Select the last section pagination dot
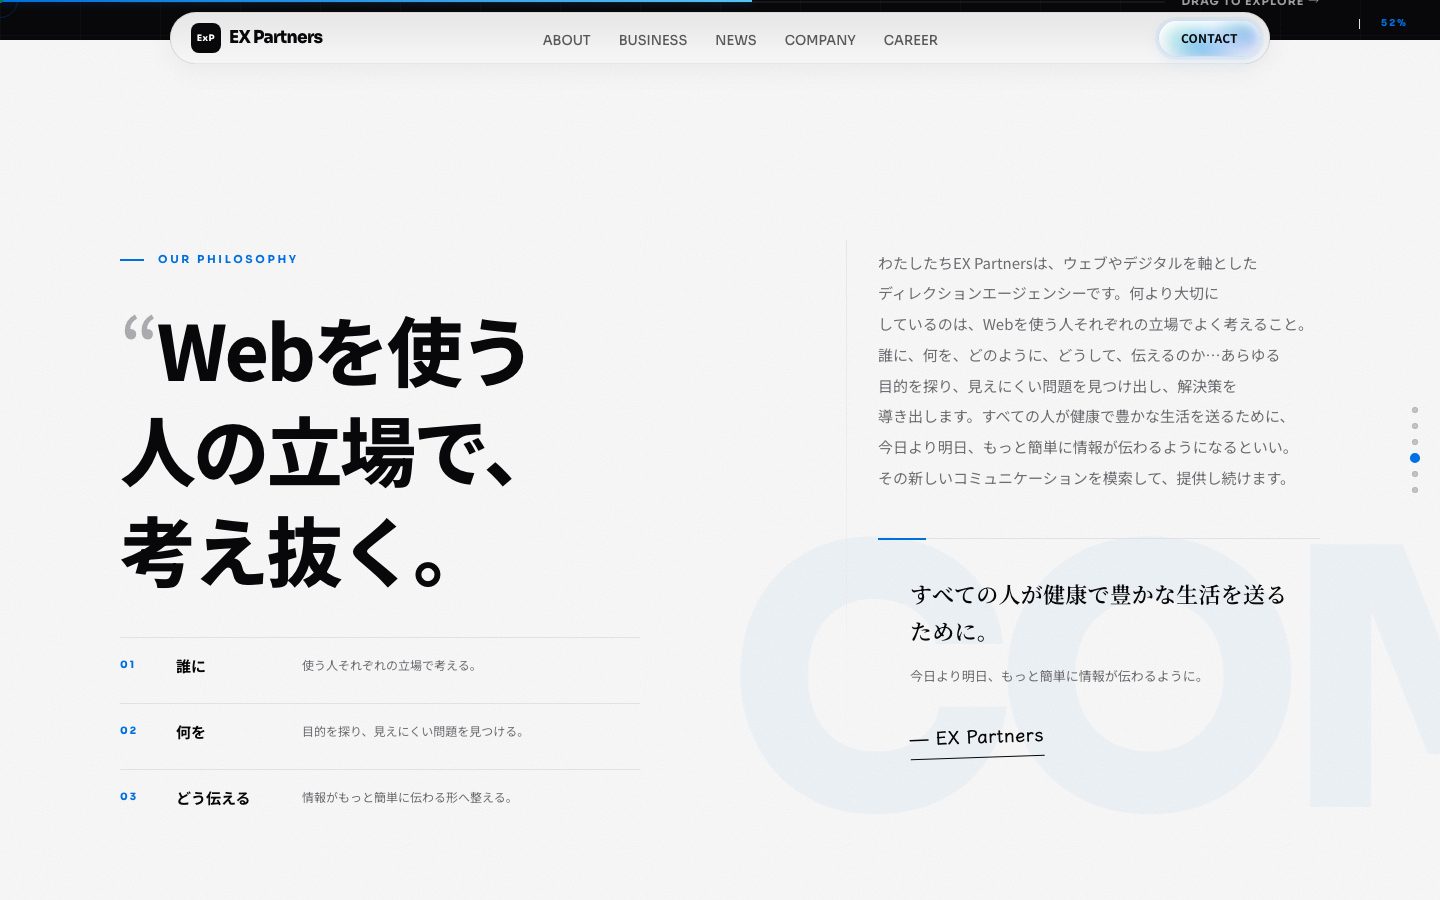The image size is (1440, 900). 1415,490
